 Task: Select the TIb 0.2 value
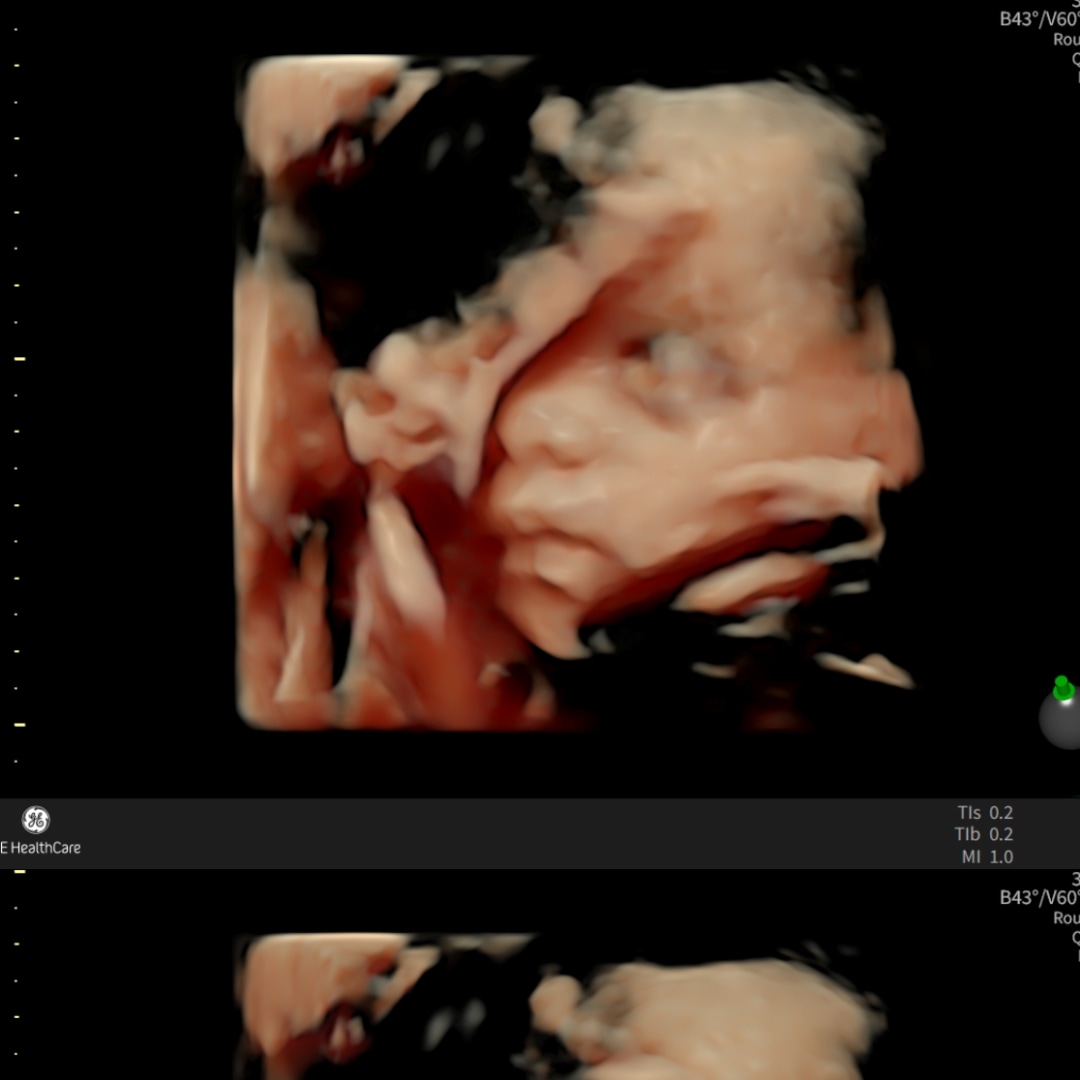(984, 834)
